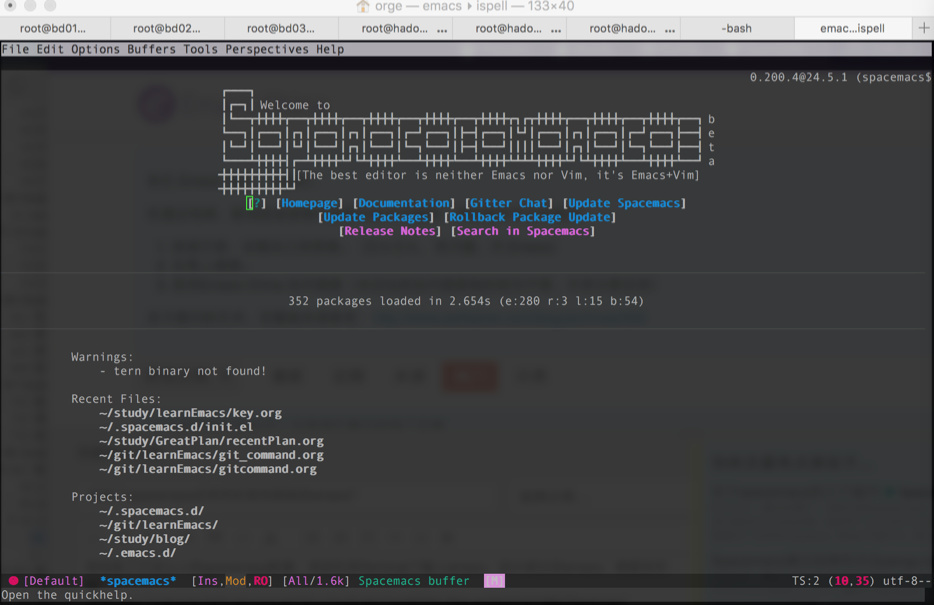Open recent file ~/git/learnEmacs/git_command.org
Image resolution: width=934 pixels, height=605 pixels.
point(211,455)
